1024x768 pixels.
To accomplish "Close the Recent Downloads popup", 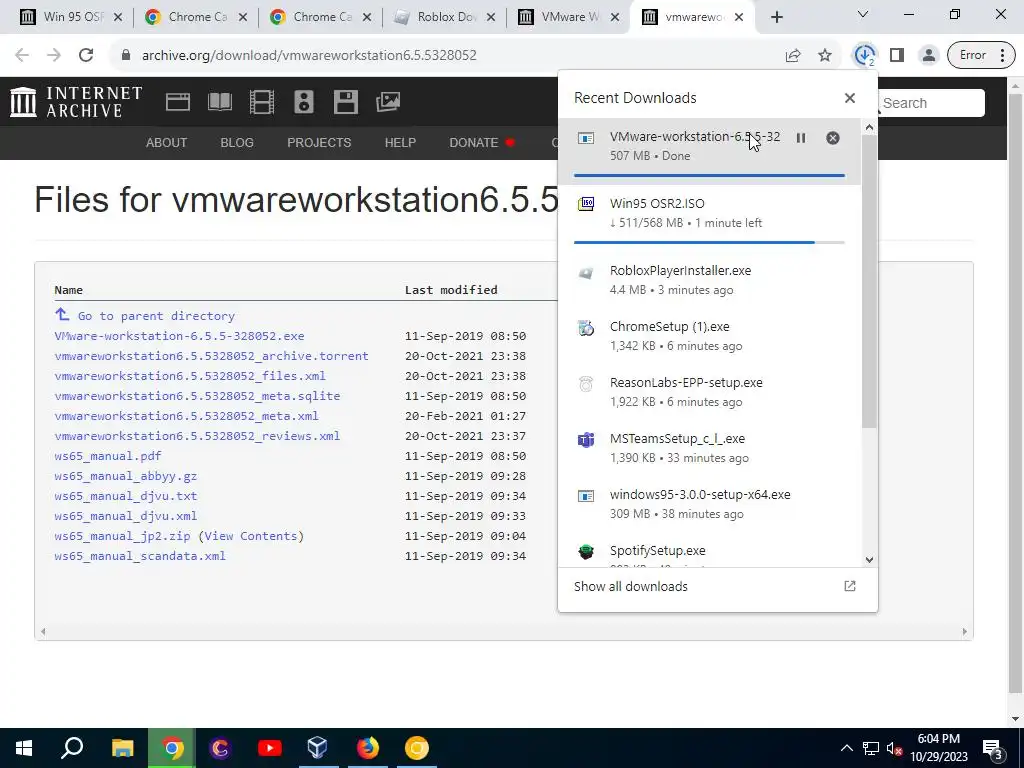I will click(x=850, y=98).
